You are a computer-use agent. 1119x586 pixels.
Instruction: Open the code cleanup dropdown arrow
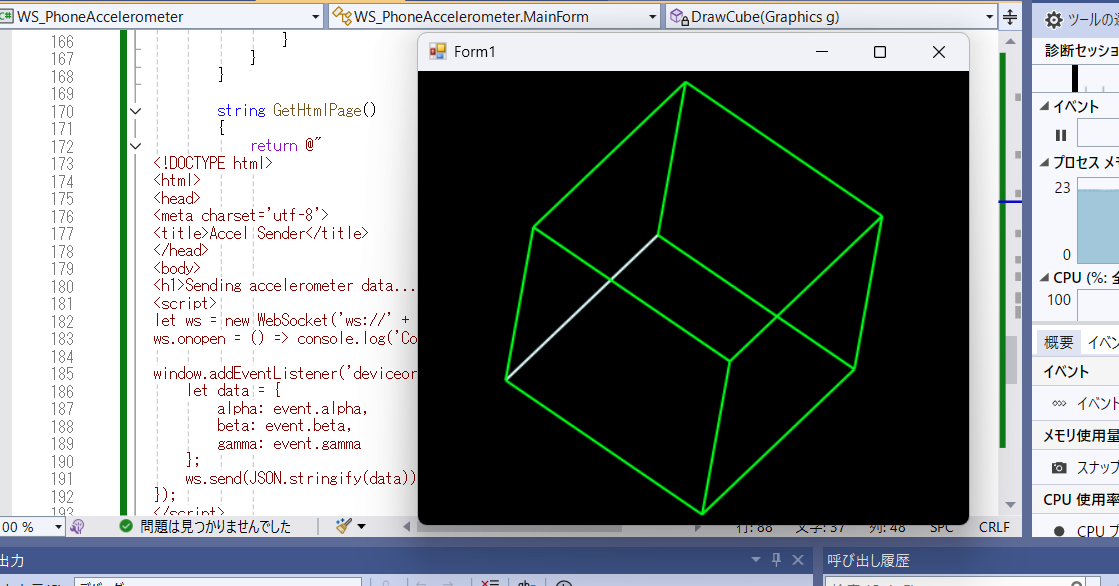(x=361, y=527)
